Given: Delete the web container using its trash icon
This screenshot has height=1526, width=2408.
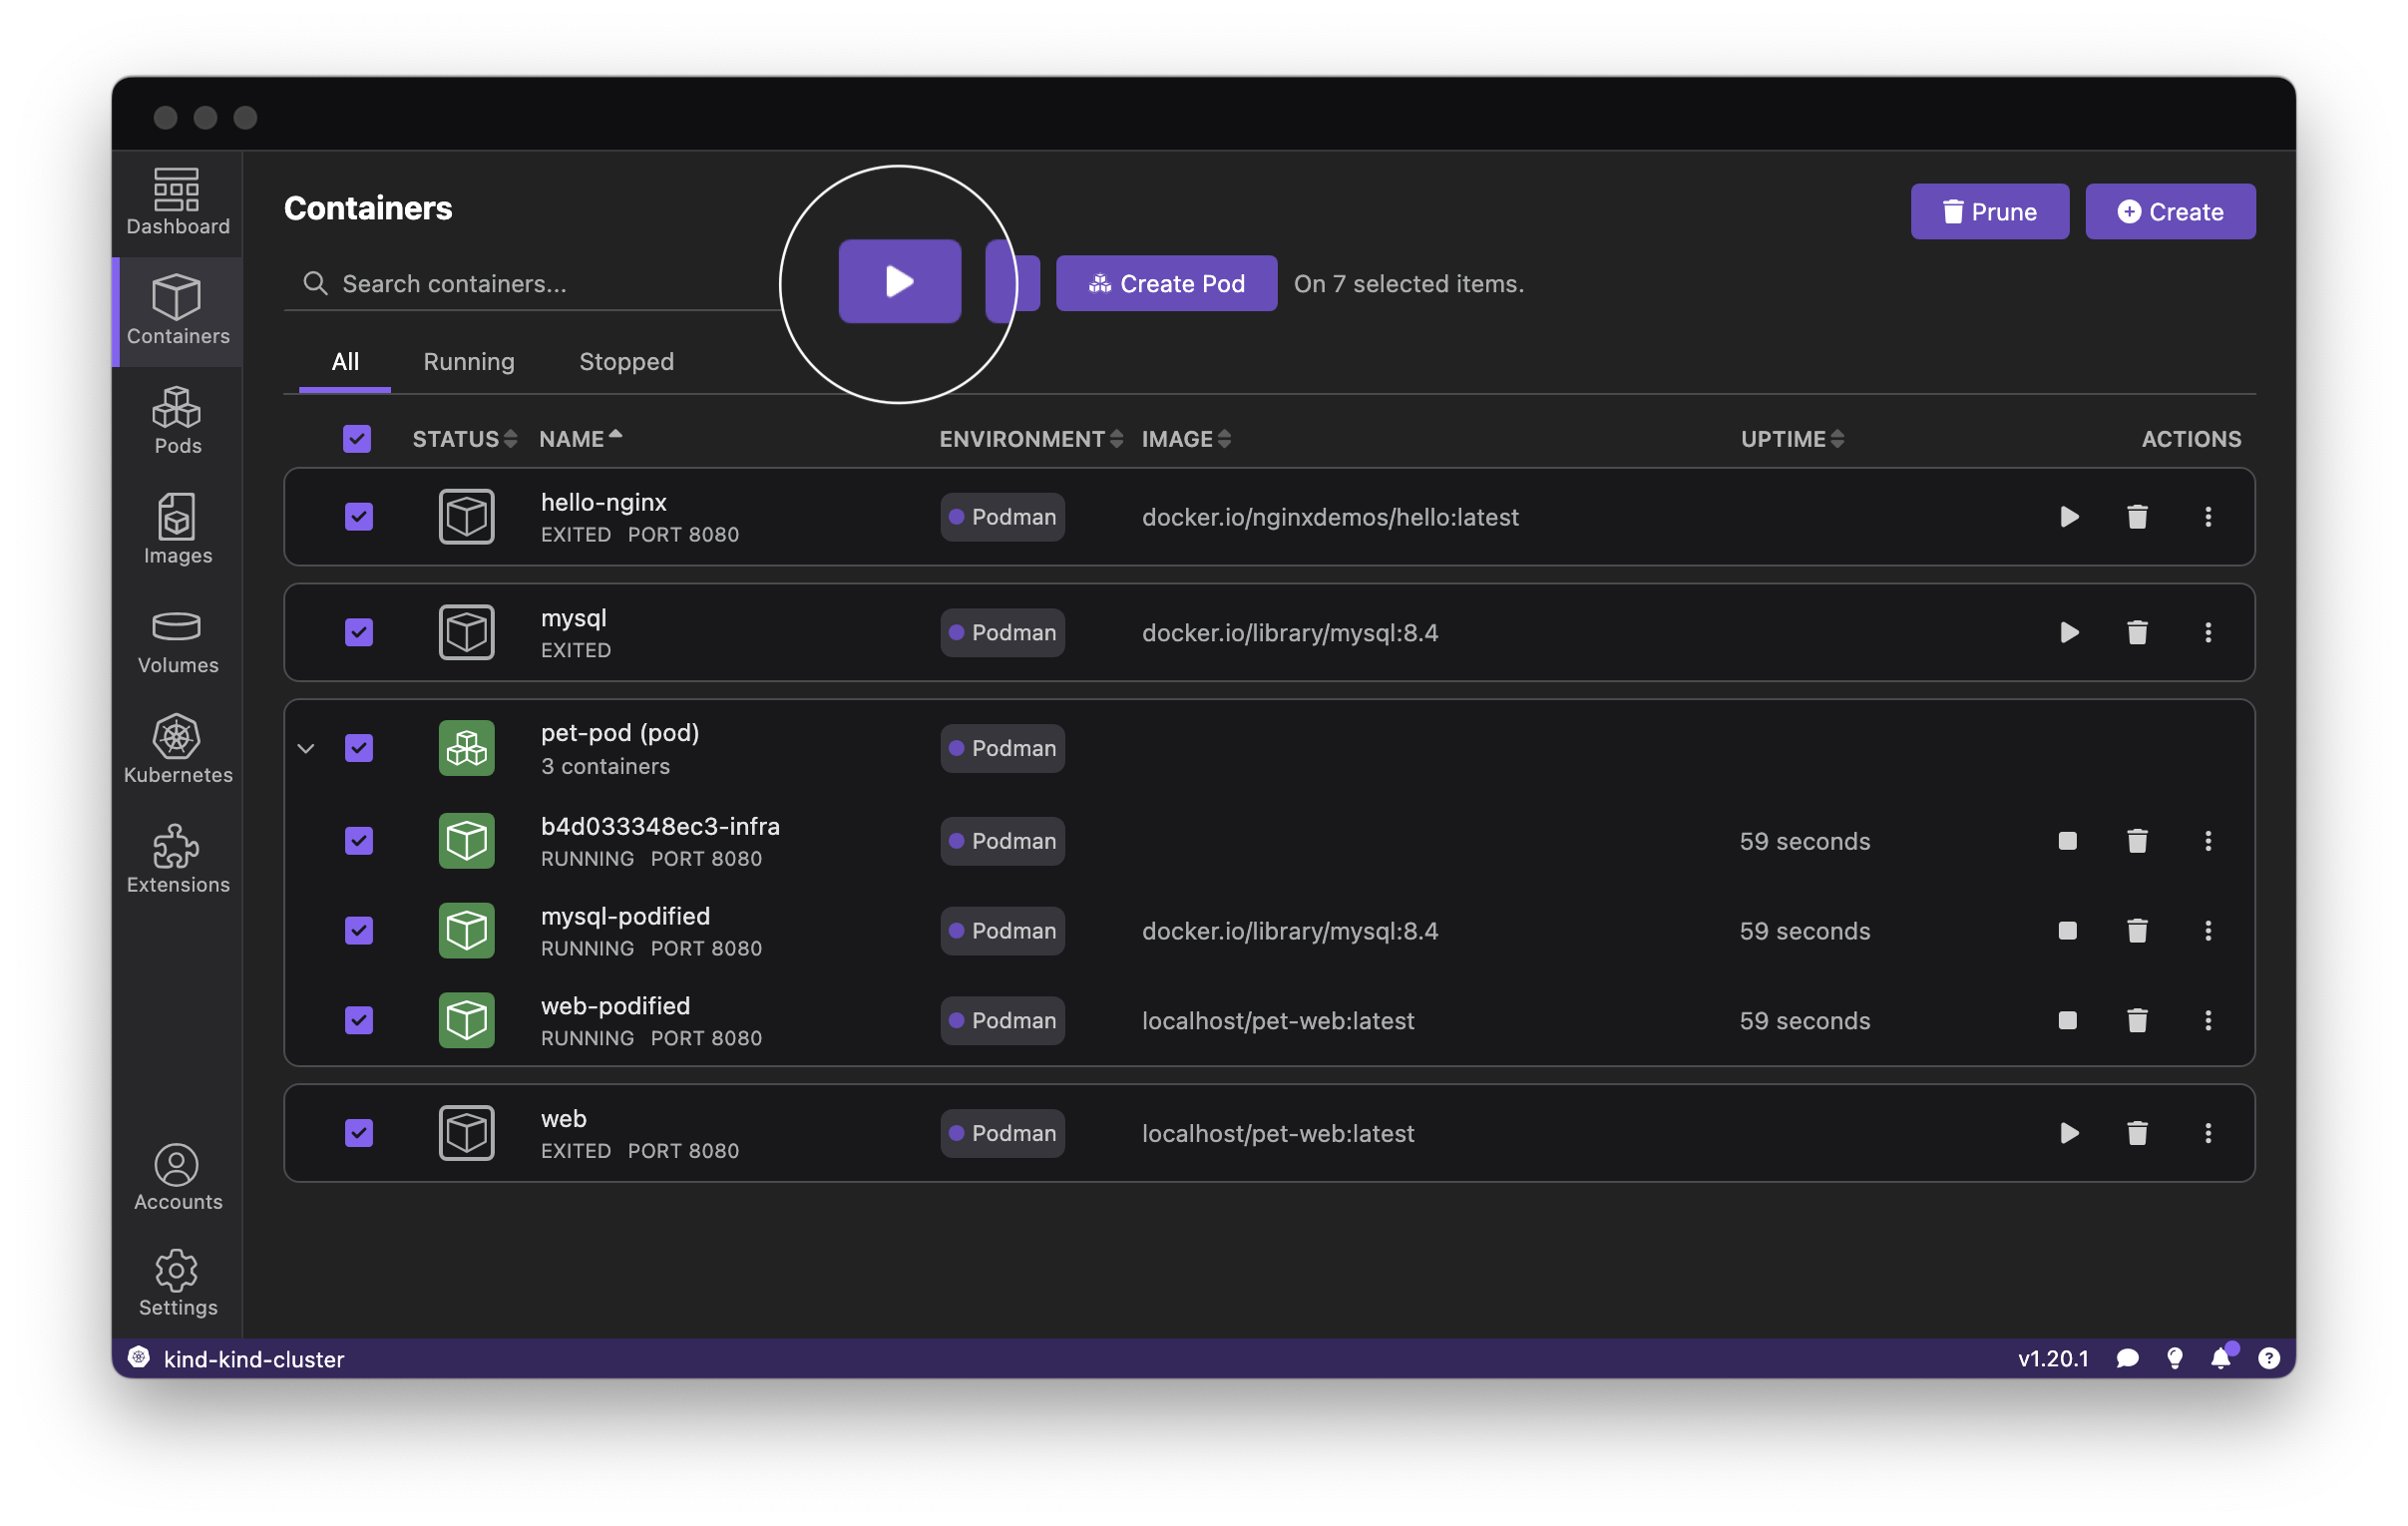Looking at the screenshot, I should click(x=2137, y=1133).
